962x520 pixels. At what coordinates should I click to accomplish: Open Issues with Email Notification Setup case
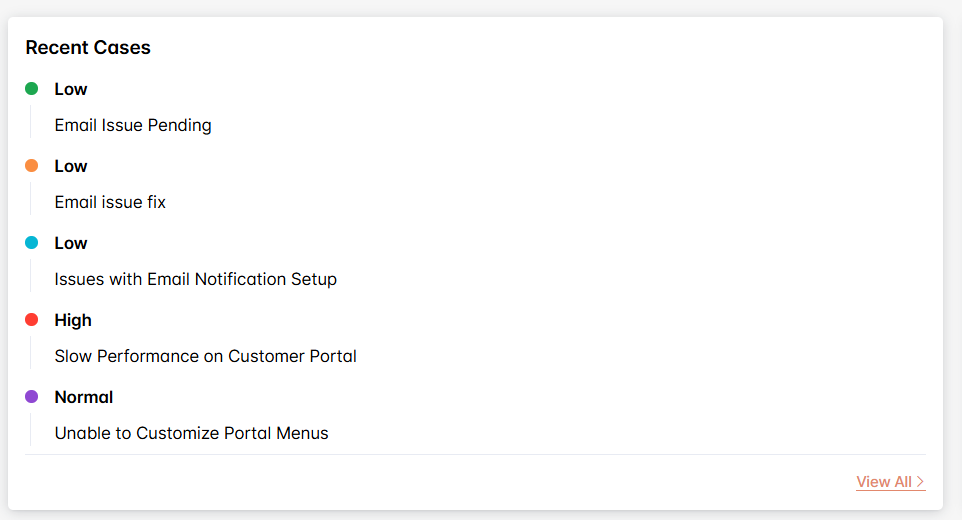coord(195,280)
